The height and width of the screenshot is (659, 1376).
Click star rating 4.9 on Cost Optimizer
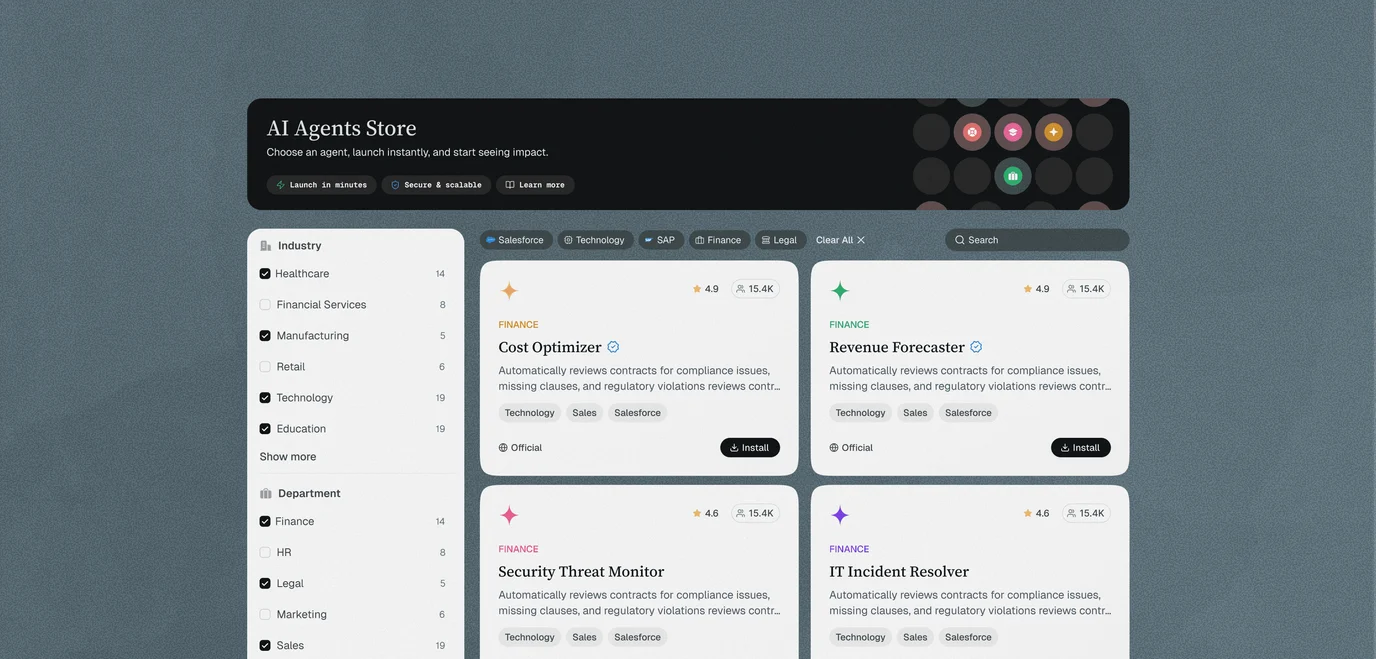pos(705,289)
